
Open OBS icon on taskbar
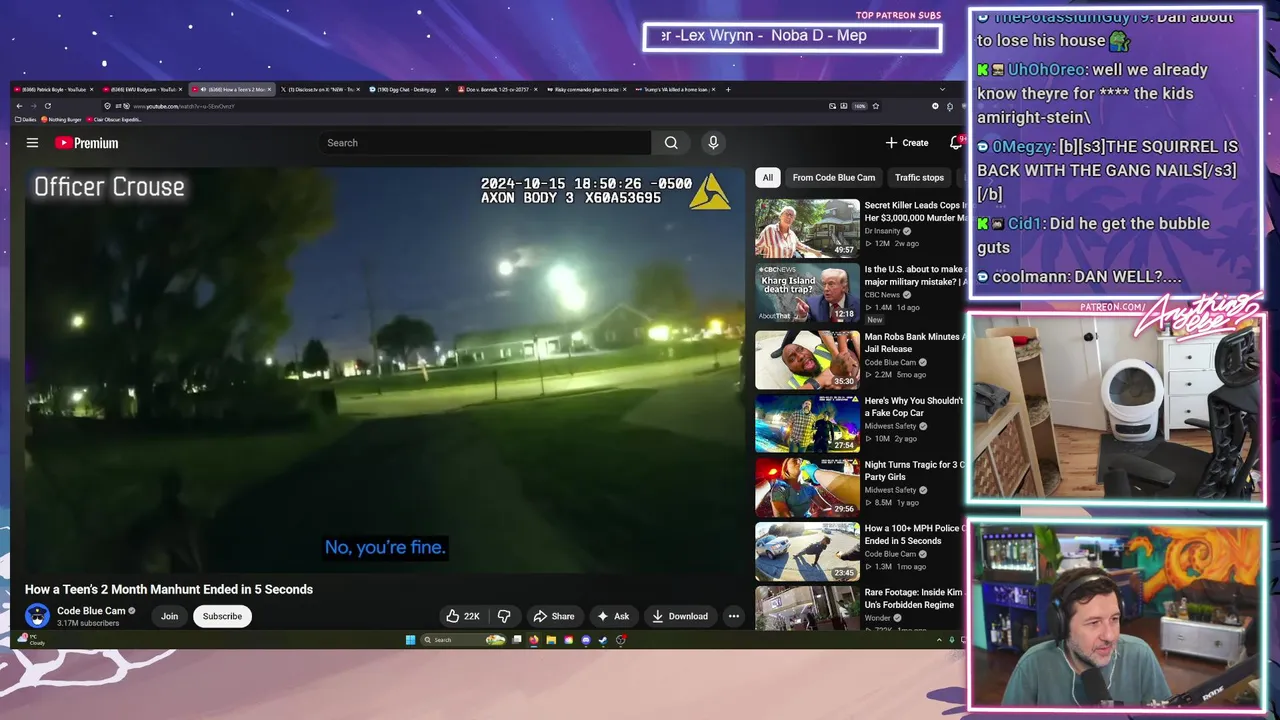(621, 640)
